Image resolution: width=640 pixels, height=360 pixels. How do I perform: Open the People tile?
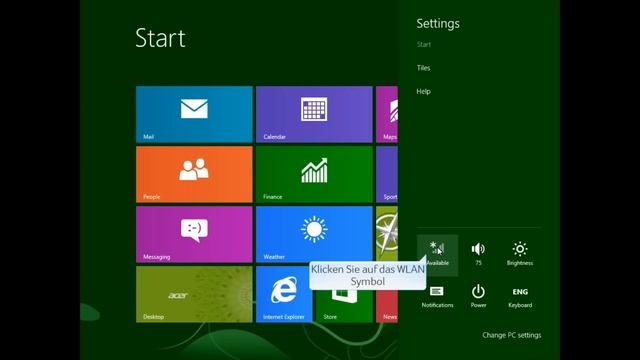point(194,174)
